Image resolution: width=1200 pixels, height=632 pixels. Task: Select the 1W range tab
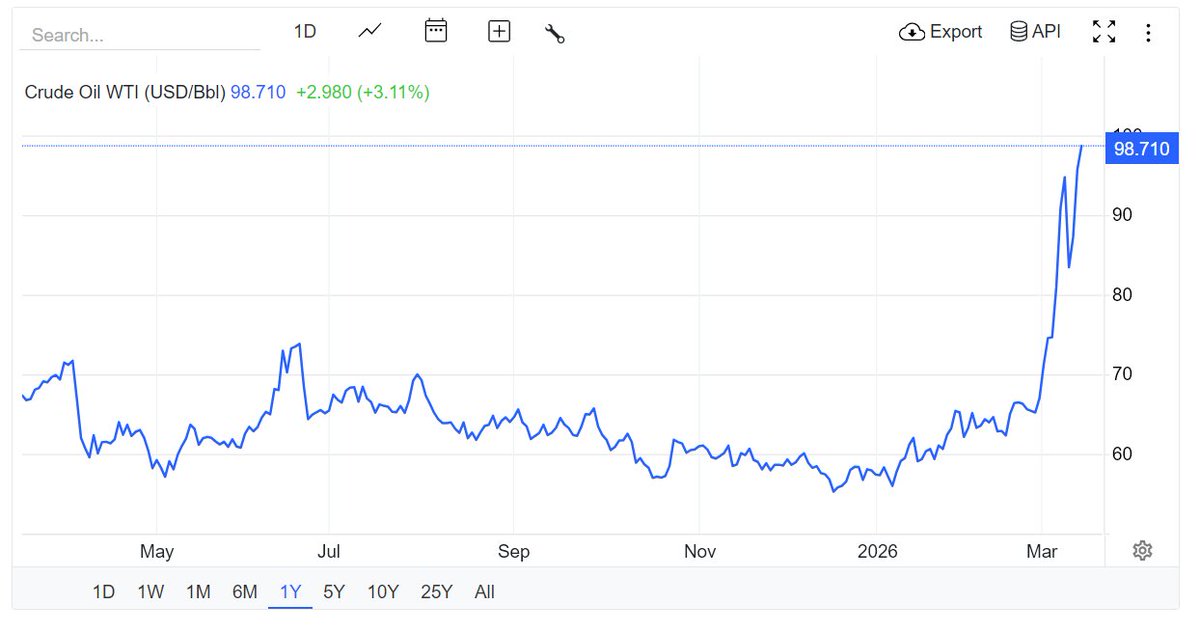click(x=151, y=592)
